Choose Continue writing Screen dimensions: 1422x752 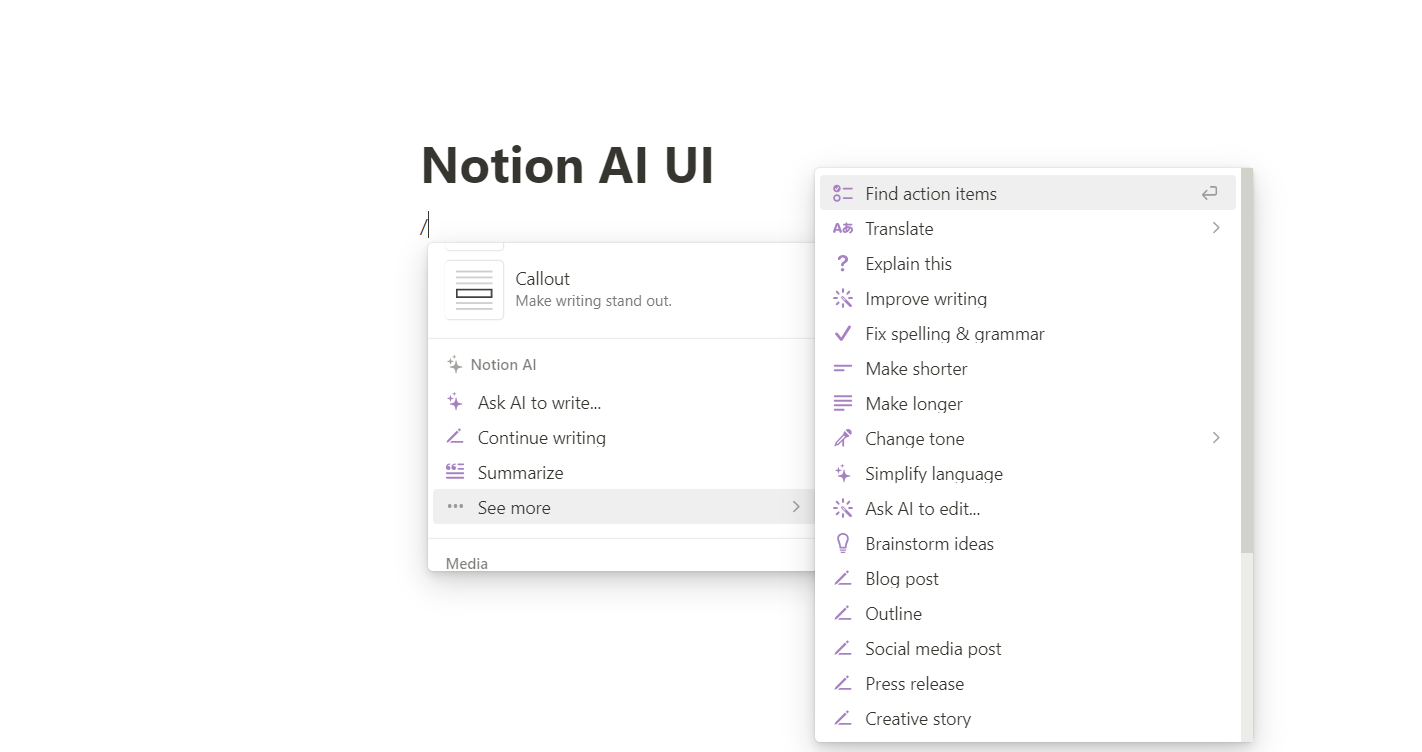pyautogui.click(x=624, y=438)
